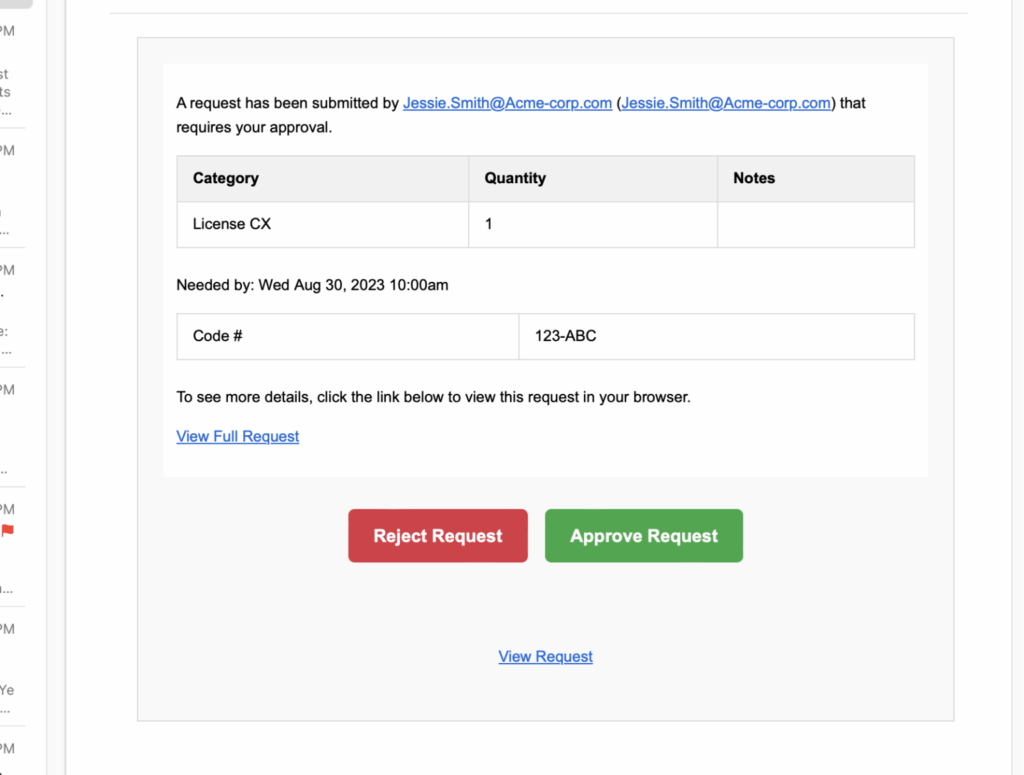
Task: Click the 'Needed by' date text
Action: [x=312, y=285]
